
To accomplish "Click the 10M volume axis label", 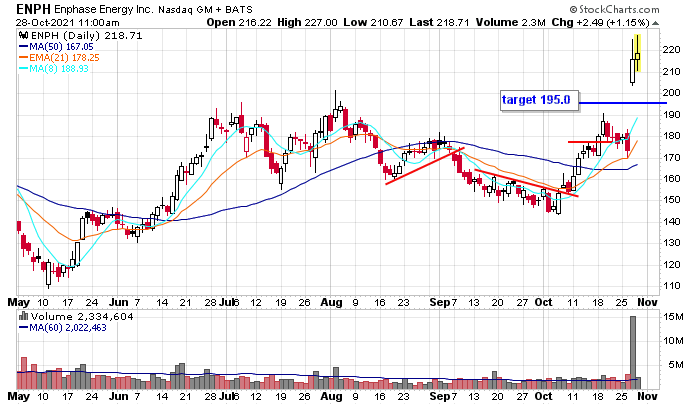I will pos(674,341).
